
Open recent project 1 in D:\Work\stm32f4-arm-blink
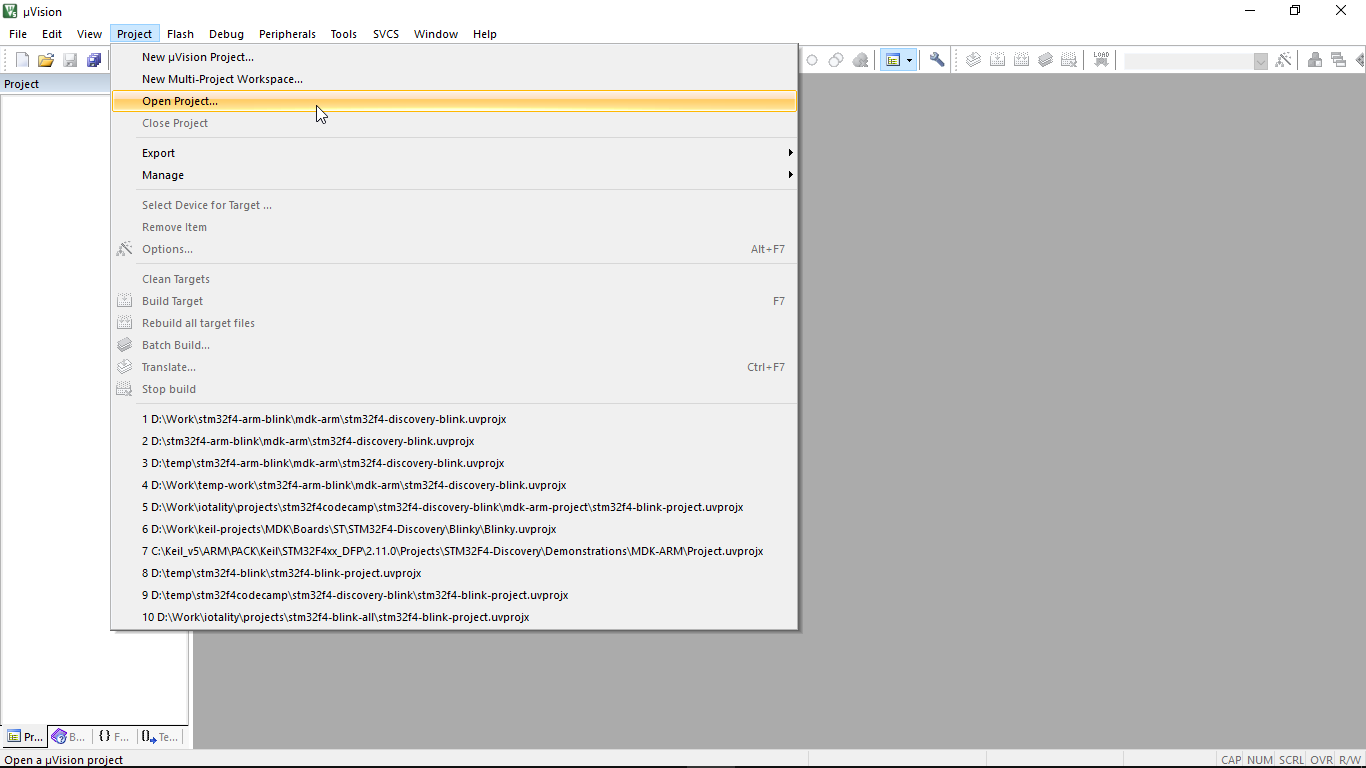click(x=454, y=419)
